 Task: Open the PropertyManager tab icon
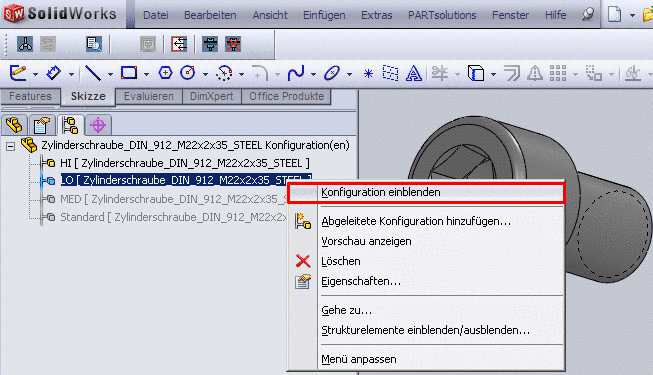pyautogui.click(x=42, y=125)
